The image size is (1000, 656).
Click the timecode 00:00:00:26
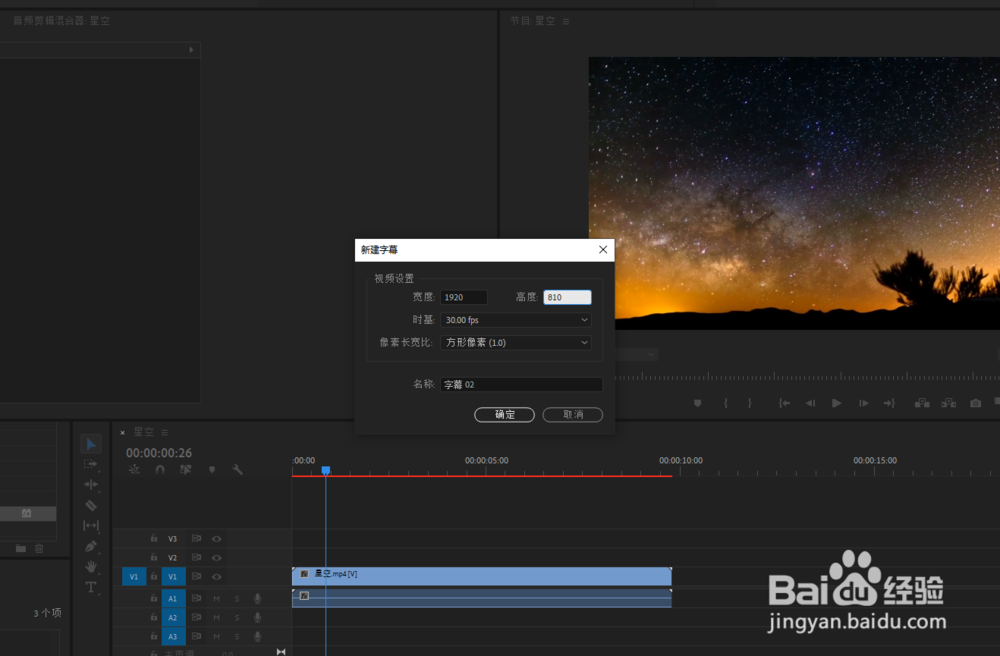click(159, 453)
